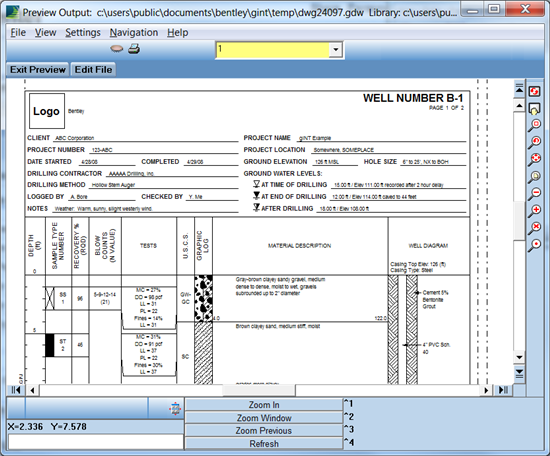
Task: Click the zoom in plus magnifier icon
Action: point(535,211)
